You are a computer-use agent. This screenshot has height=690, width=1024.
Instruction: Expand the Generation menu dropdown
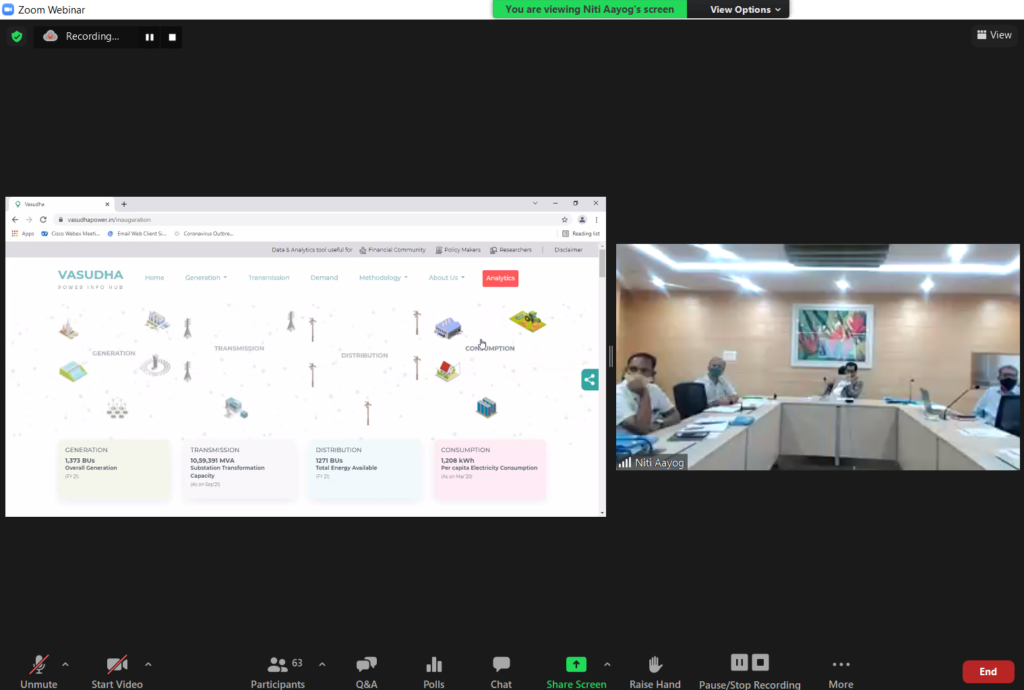click(206, 278)
